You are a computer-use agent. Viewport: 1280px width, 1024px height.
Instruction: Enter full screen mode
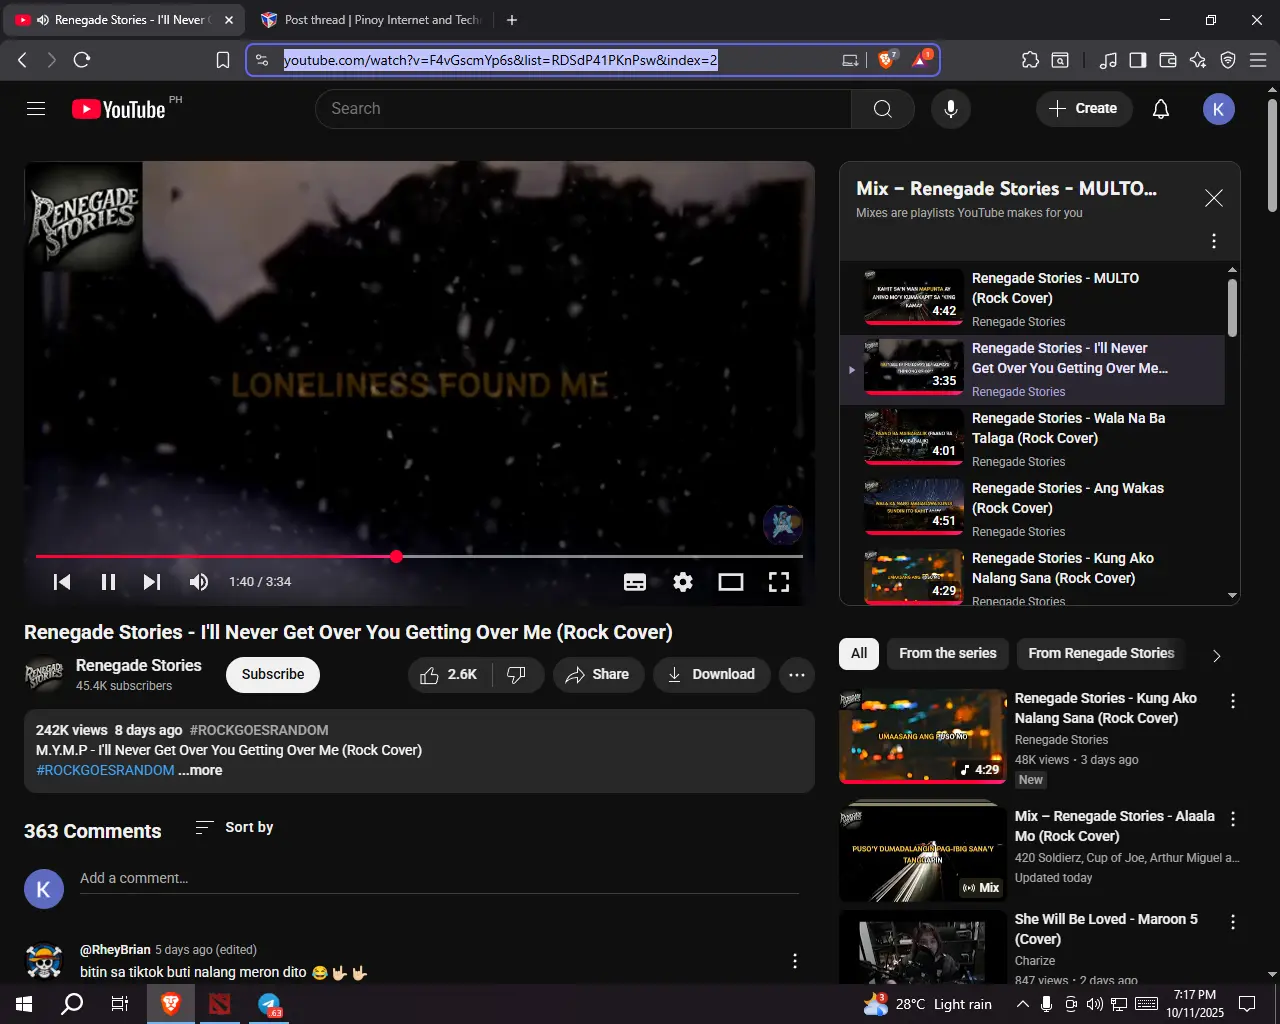click(x=779, y=582)
